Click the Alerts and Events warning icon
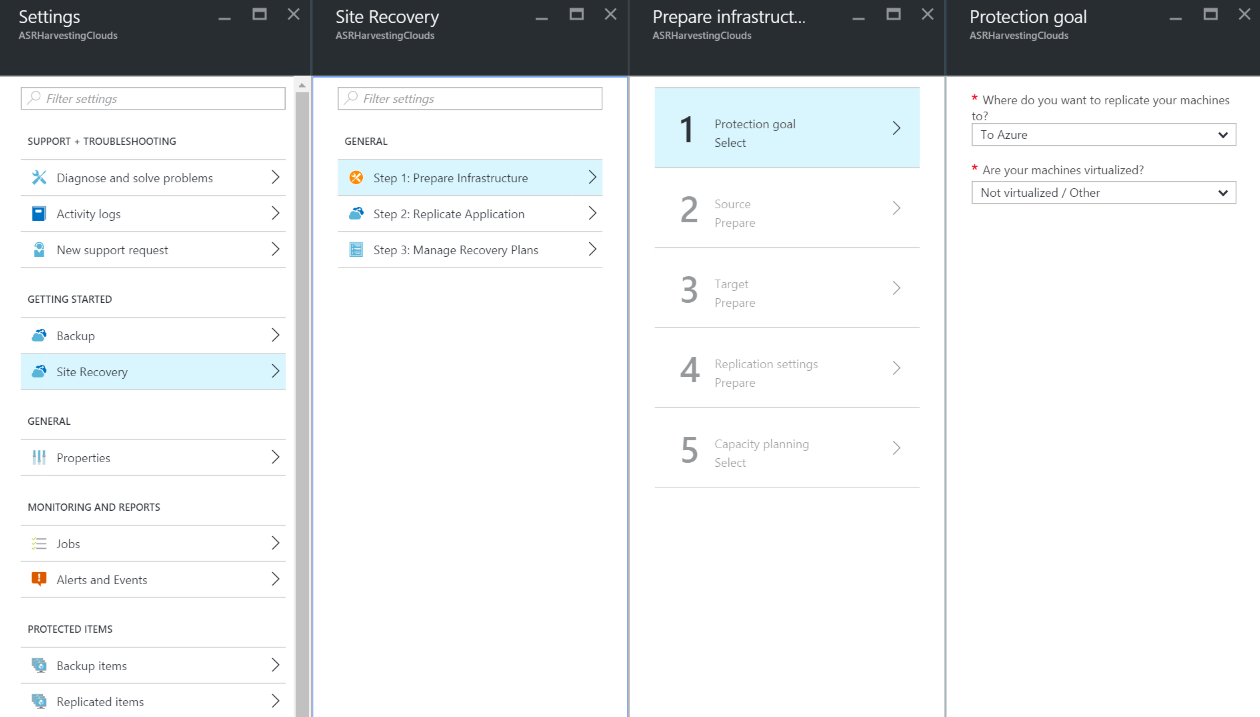1260x717 pixels. (x=39, y=580)
